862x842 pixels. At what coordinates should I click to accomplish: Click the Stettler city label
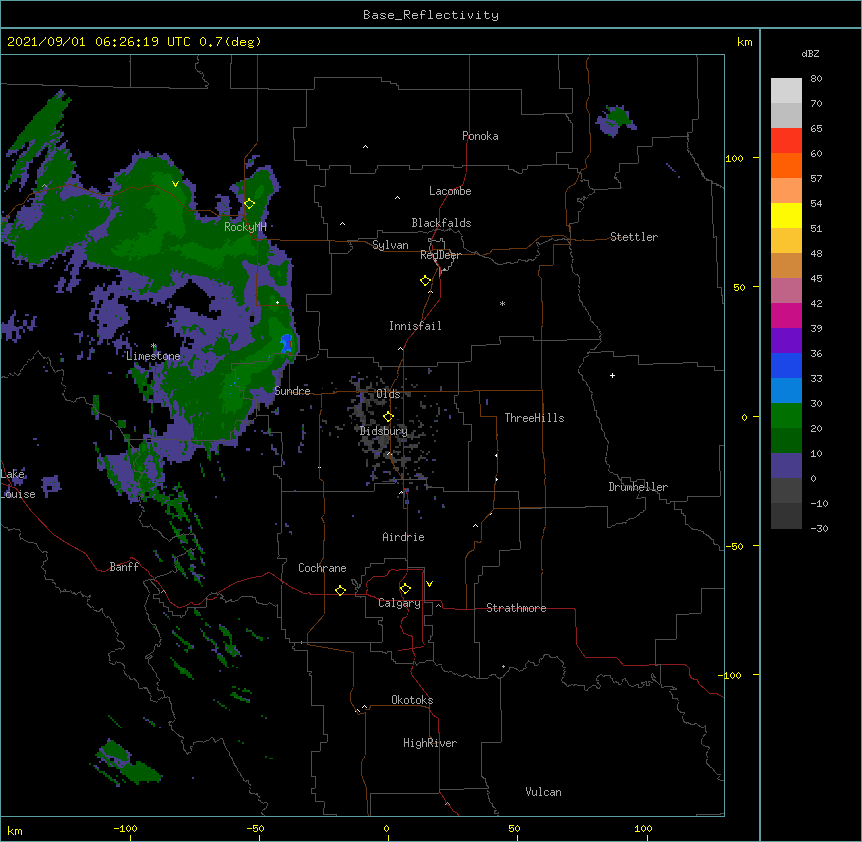pos(634,237)
